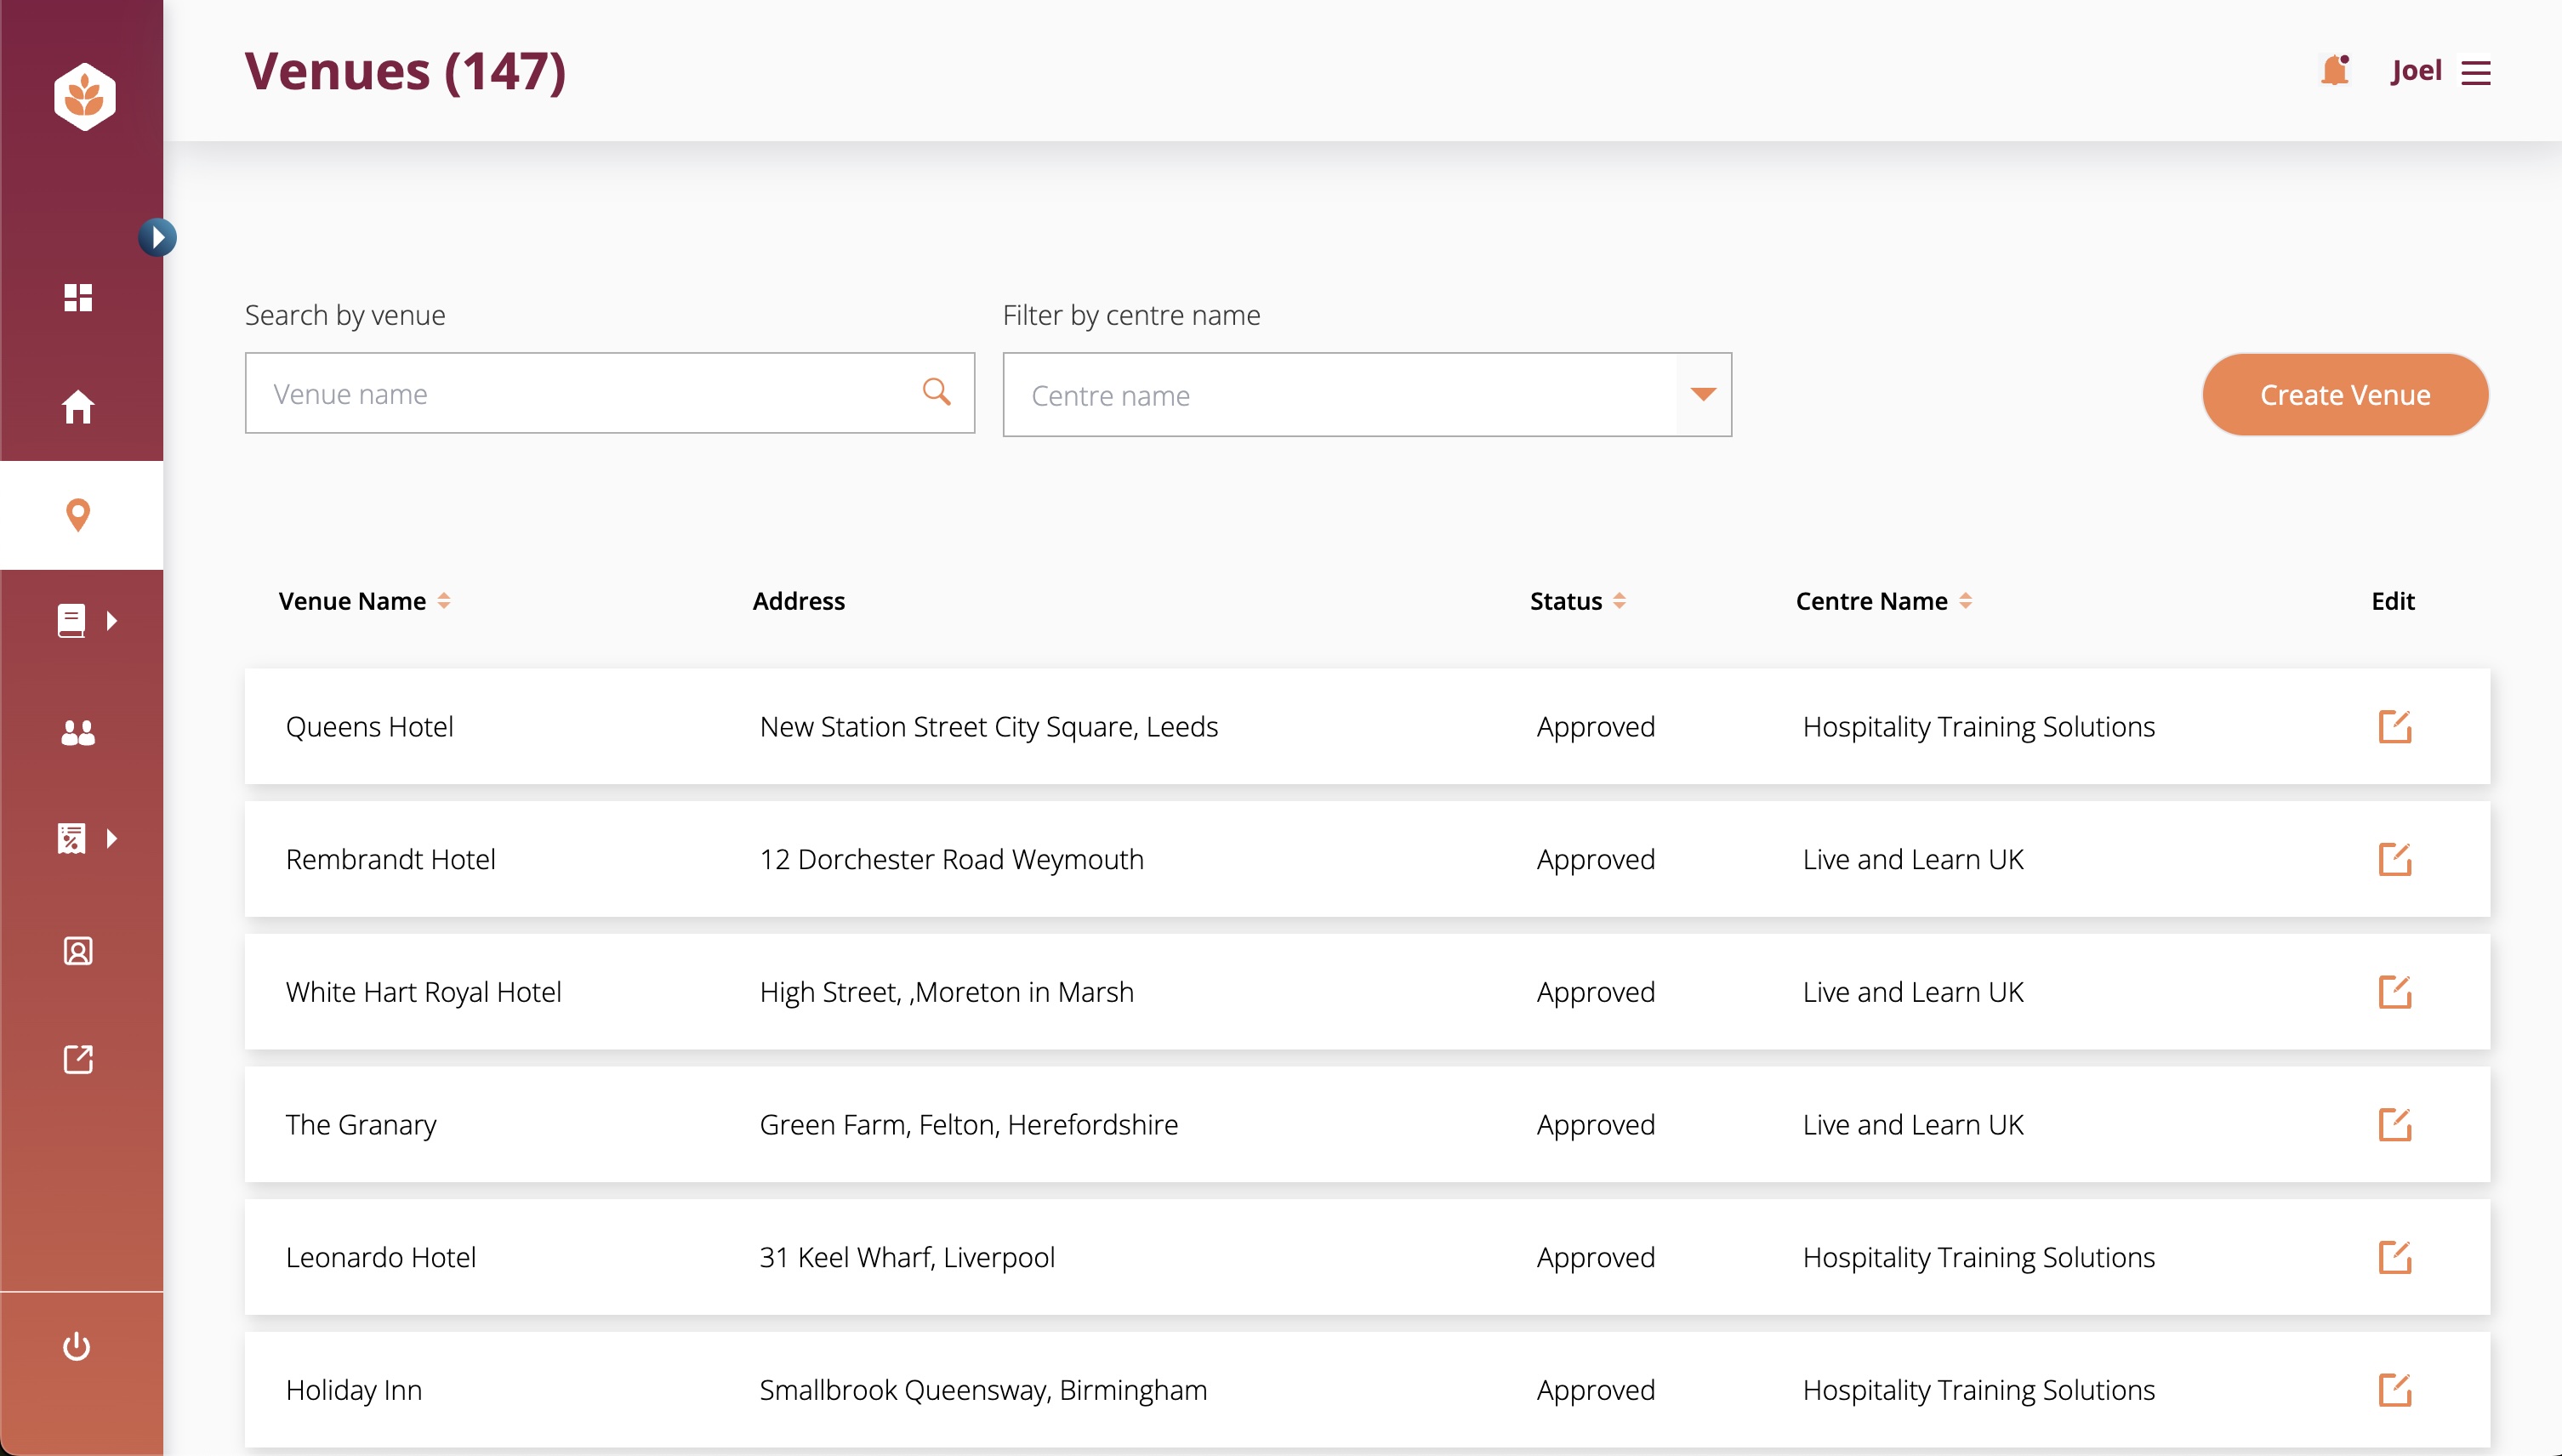Screen dimensions: 2562x1456
Task: Click Hospitality Training Solutions in Leonardo Hotel row
Action: point(1978,1257)
